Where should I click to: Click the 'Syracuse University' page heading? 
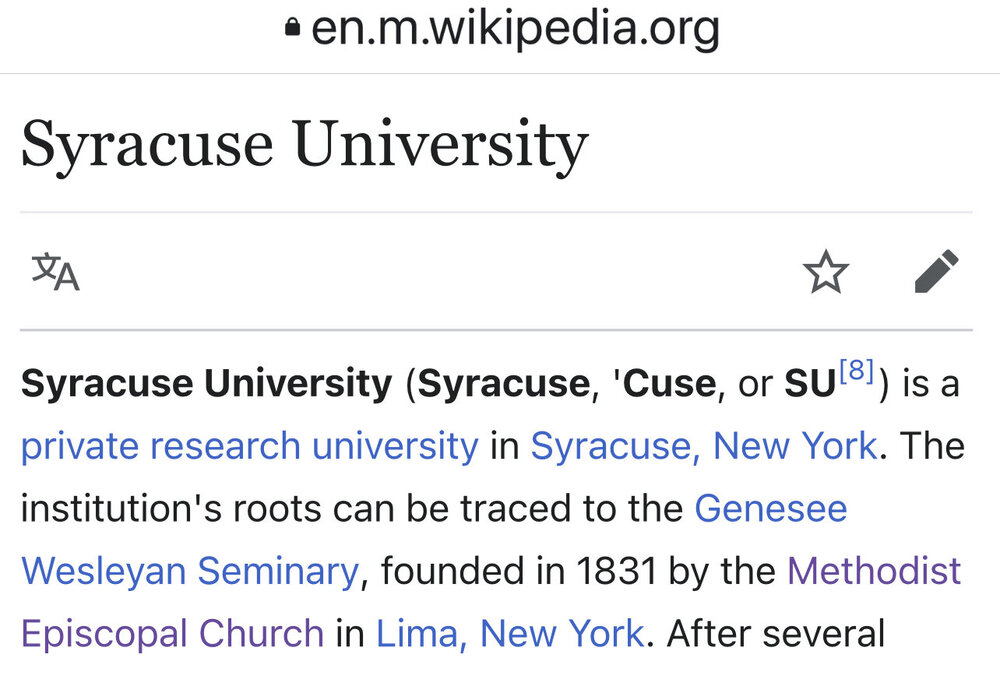[304, 144]
